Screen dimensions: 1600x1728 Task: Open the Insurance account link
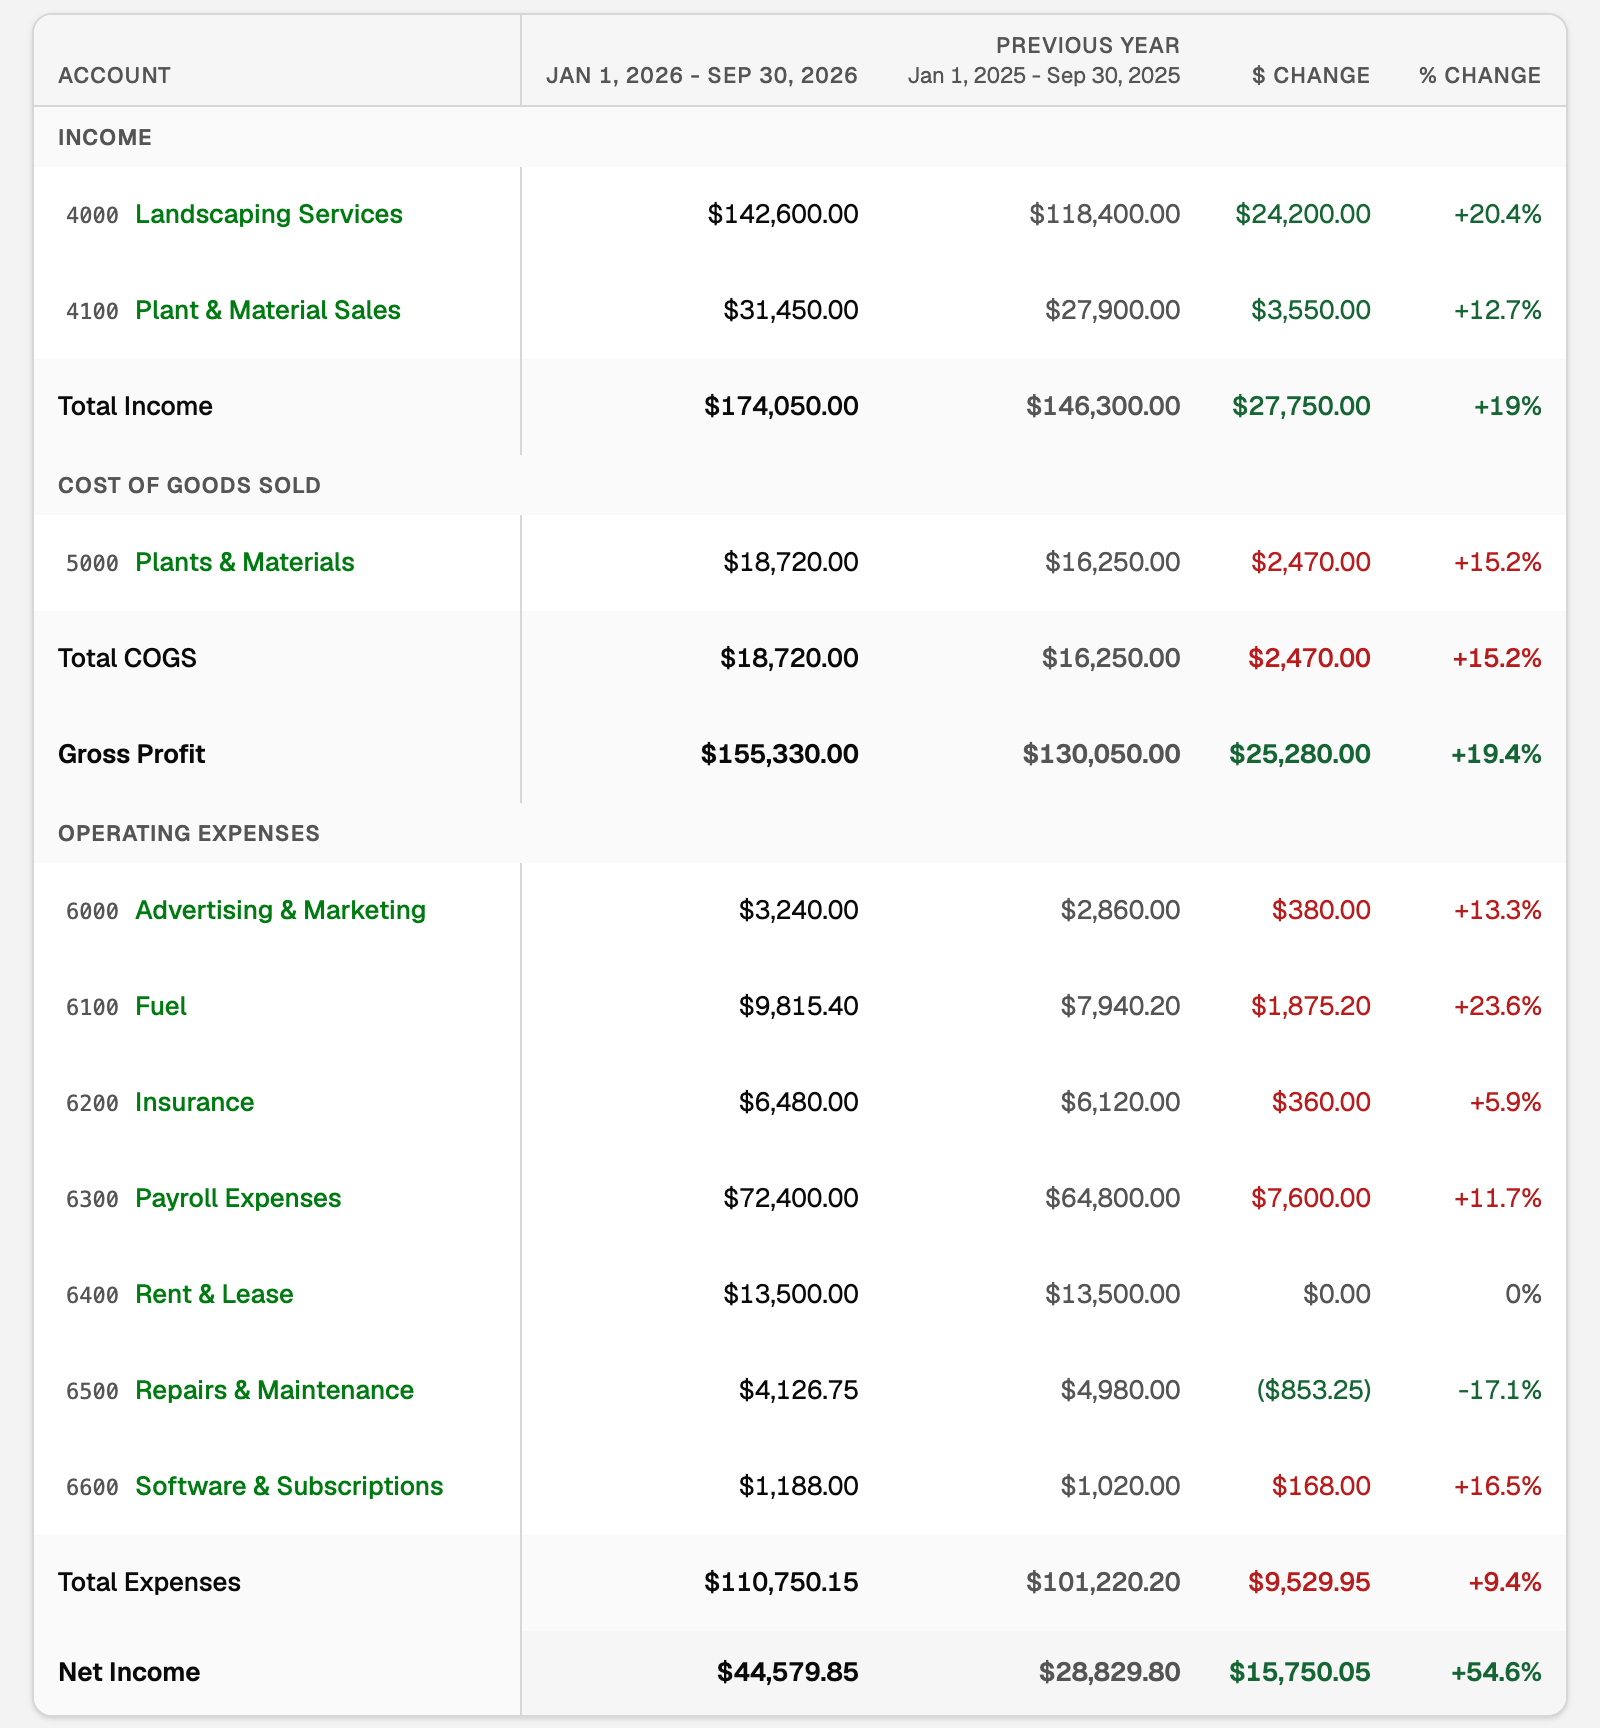[195, 1102]
